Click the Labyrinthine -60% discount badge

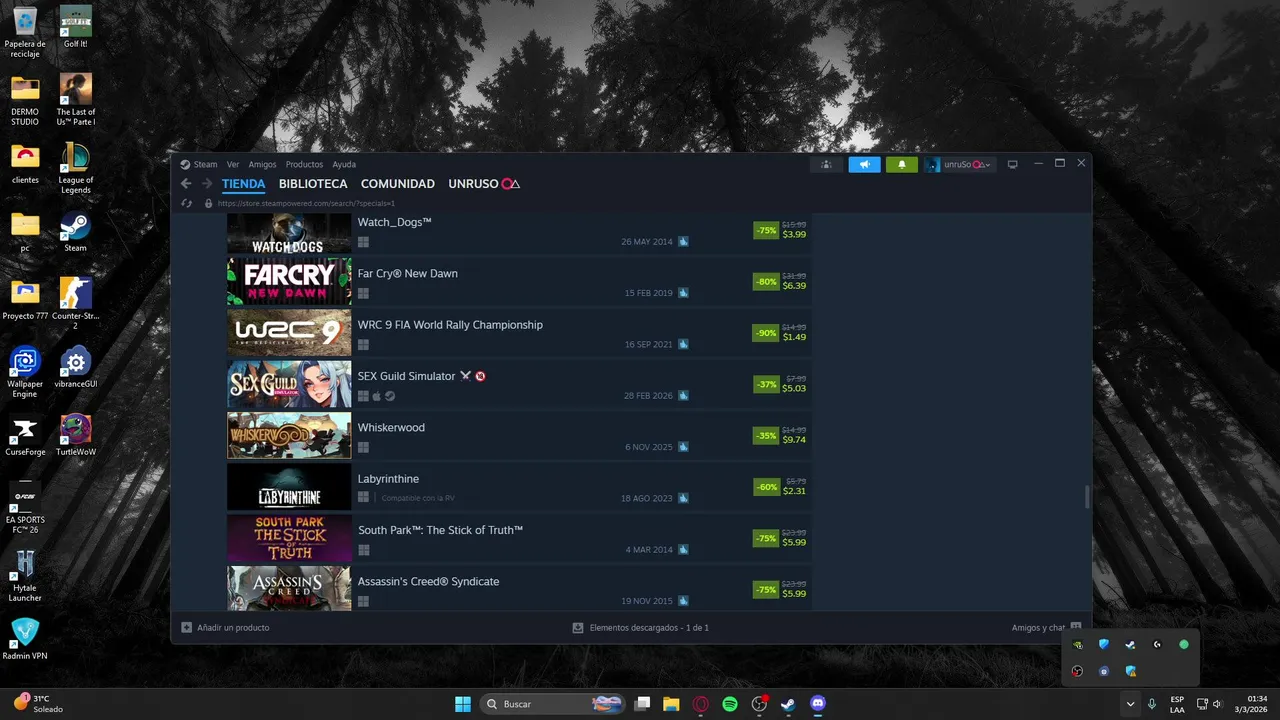tap(766, 487)
